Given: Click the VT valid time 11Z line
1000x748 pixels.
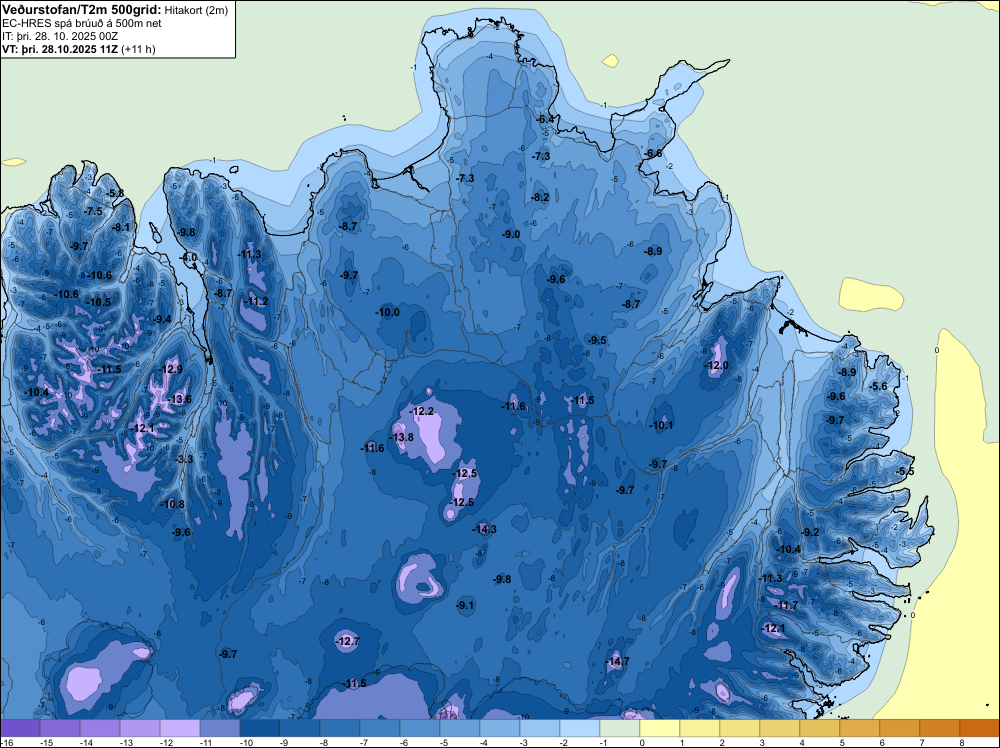Looking at the screenshot, I should click(60, 49).
